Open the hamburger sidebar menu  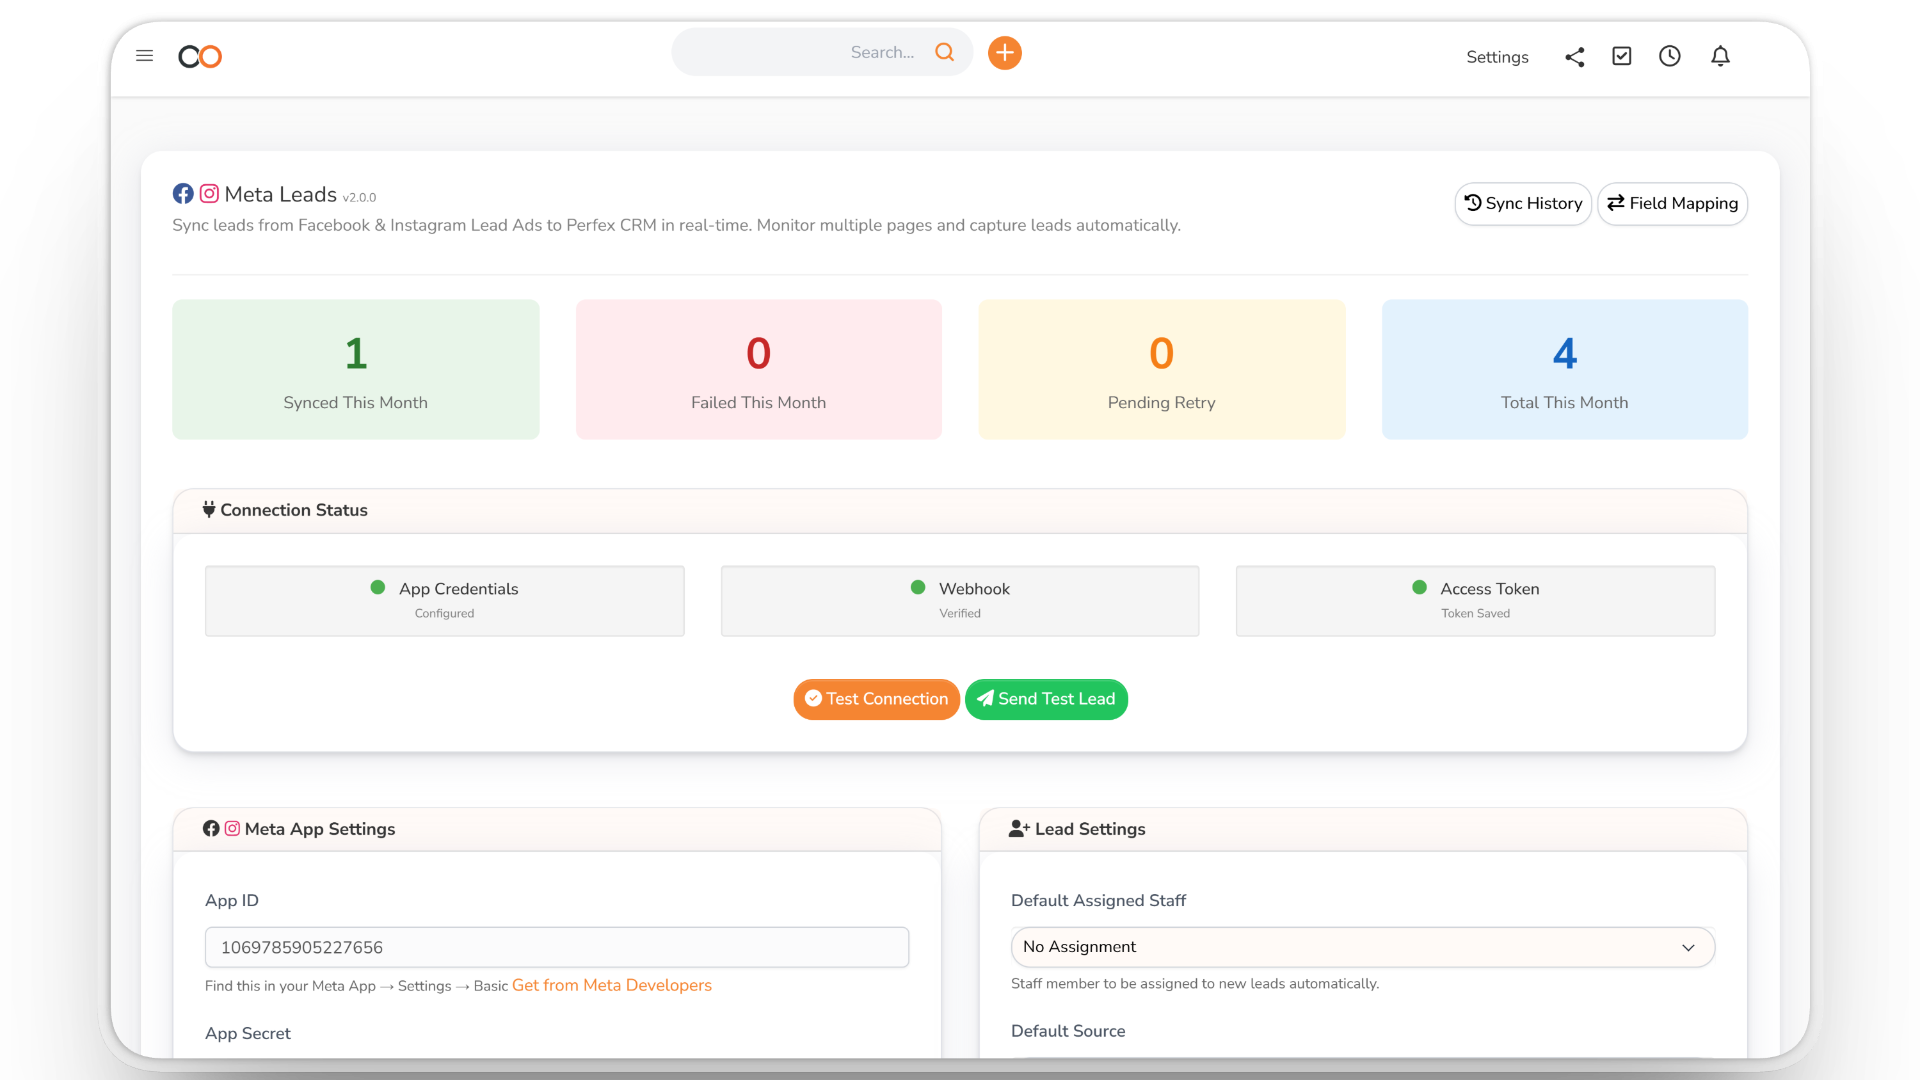point(144,56)
